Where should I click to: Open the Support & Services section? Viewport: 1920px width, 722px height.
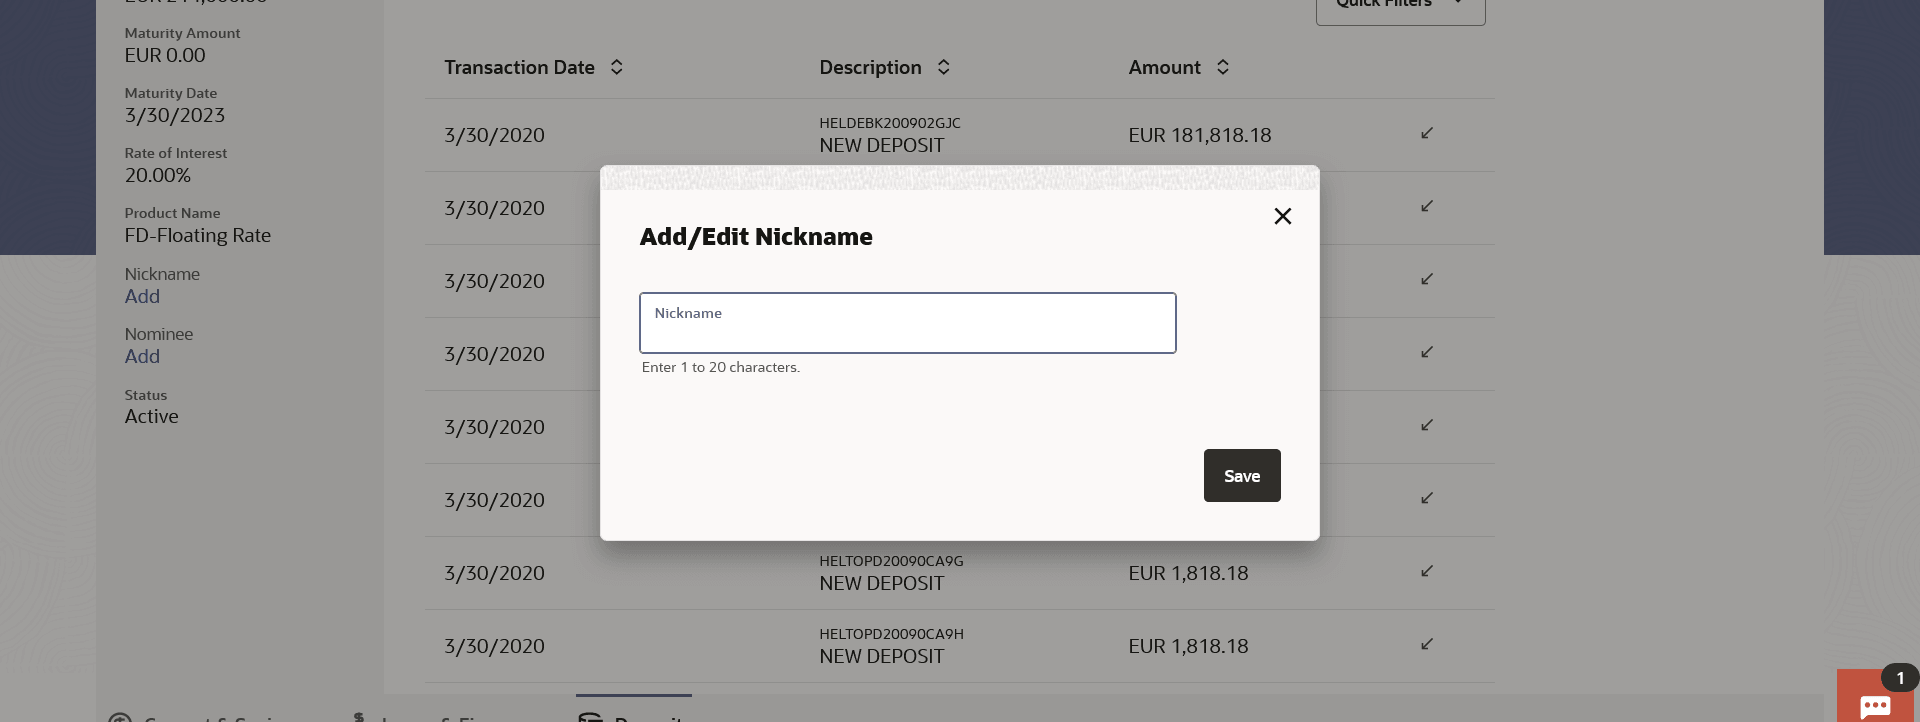pos(200,717)
